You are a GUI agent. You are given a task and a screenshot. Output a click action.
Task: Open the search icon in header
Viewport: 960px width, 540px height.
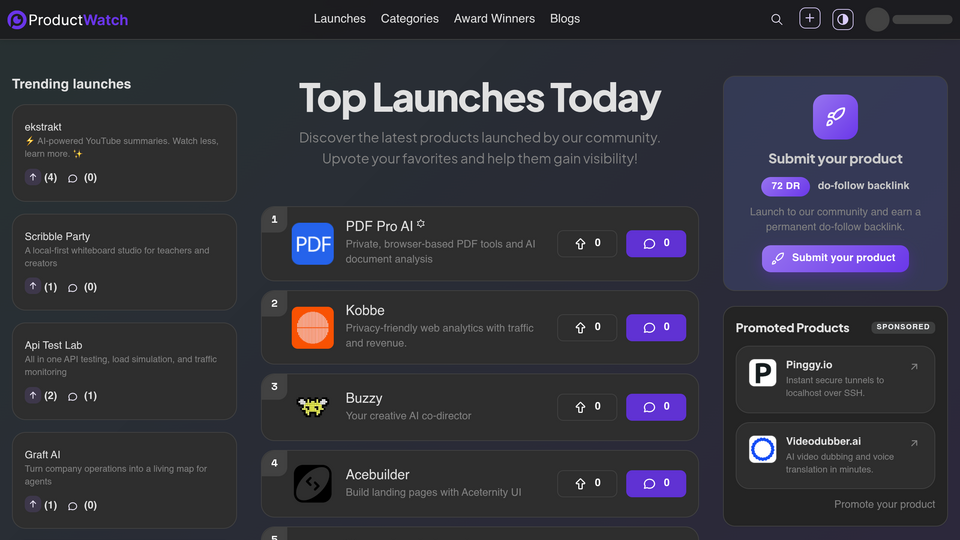776,20
